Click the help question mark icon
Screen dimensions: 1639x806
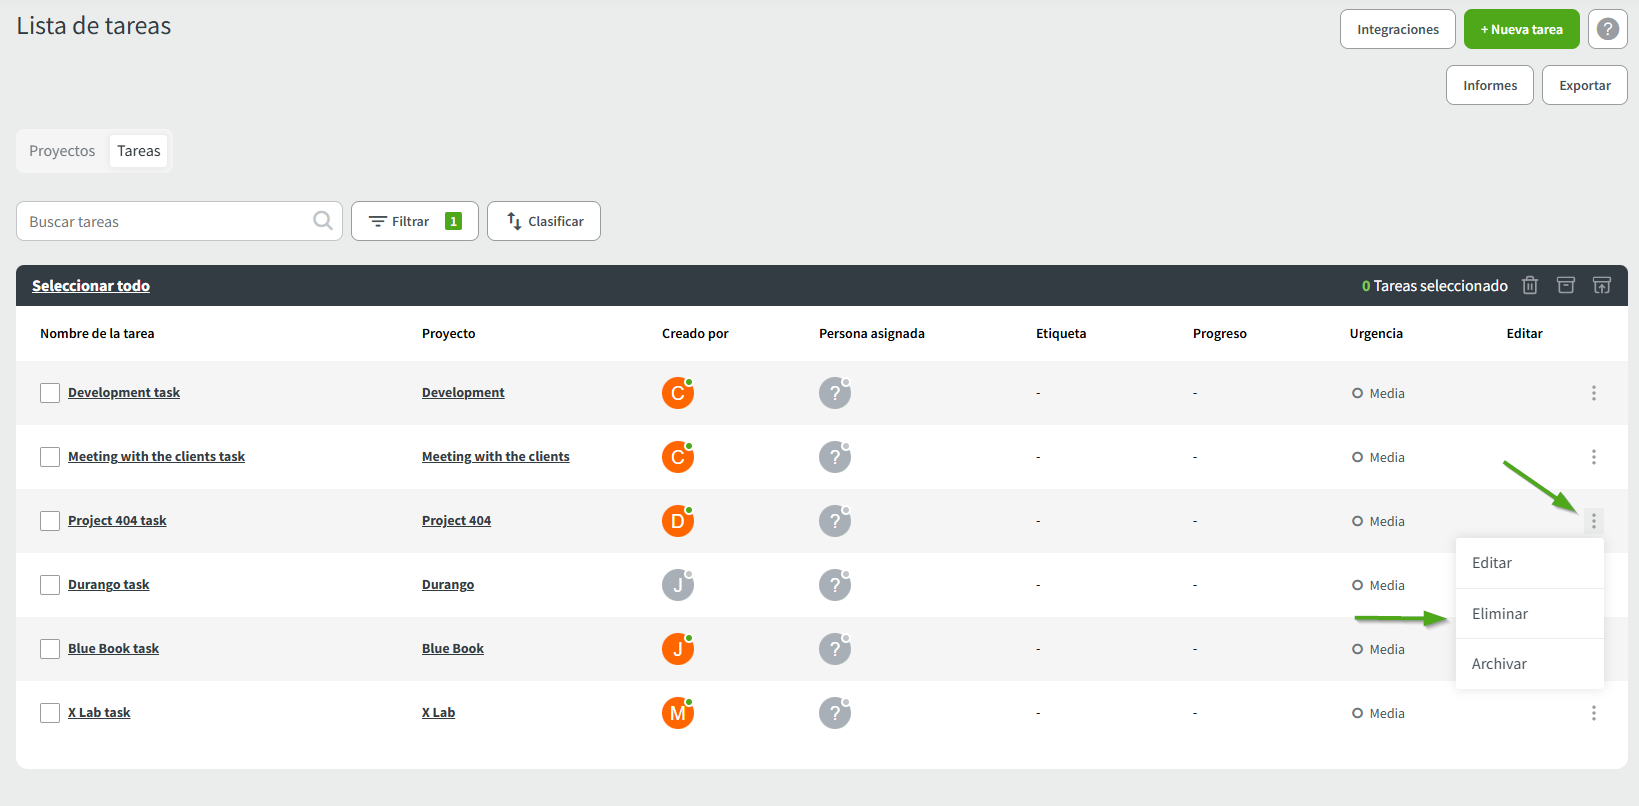1607,29
